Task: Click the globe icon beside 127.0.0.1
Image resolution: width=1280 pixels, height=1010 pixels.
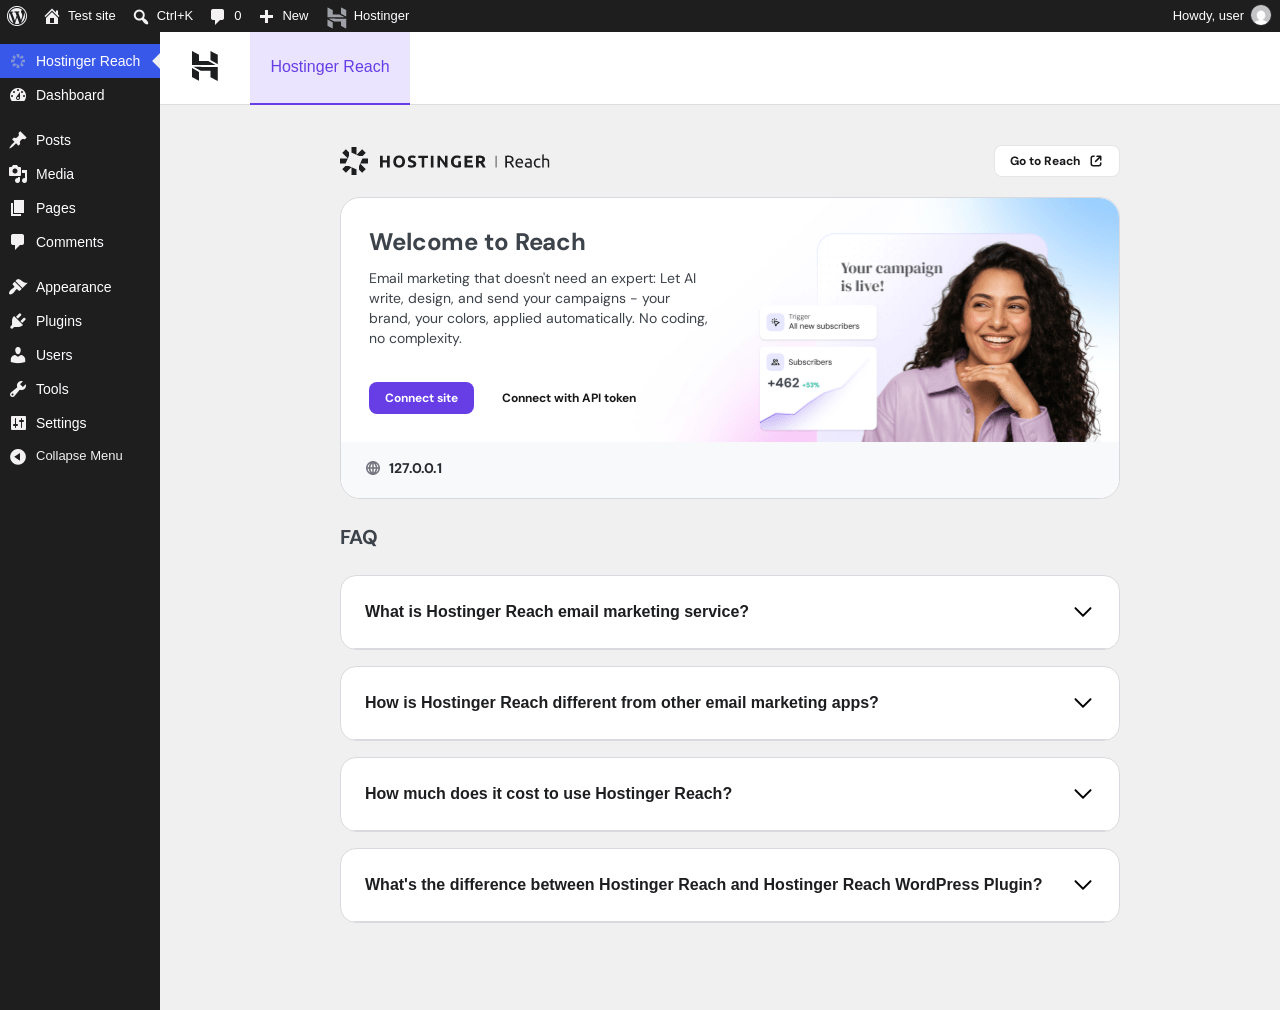Action: pyautogui.click(x=373, y=468)
